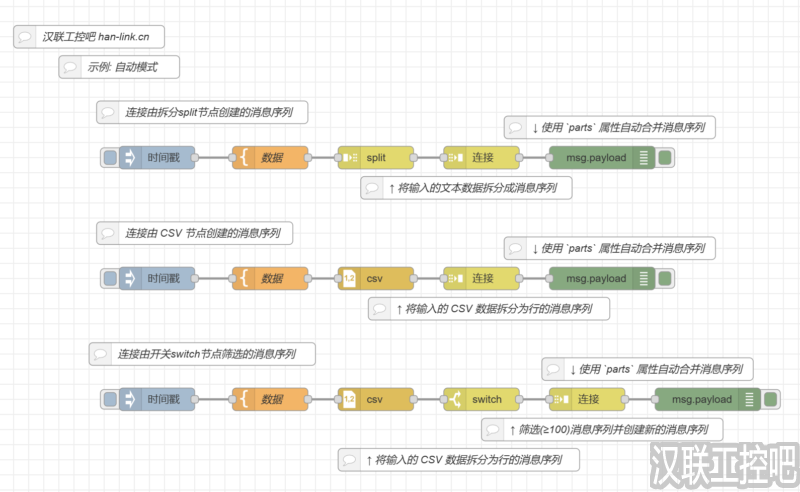Click the output port of the split node
The height and width of the screenshot is (492, 800).
pyautogui.click(x=415, y=157)
